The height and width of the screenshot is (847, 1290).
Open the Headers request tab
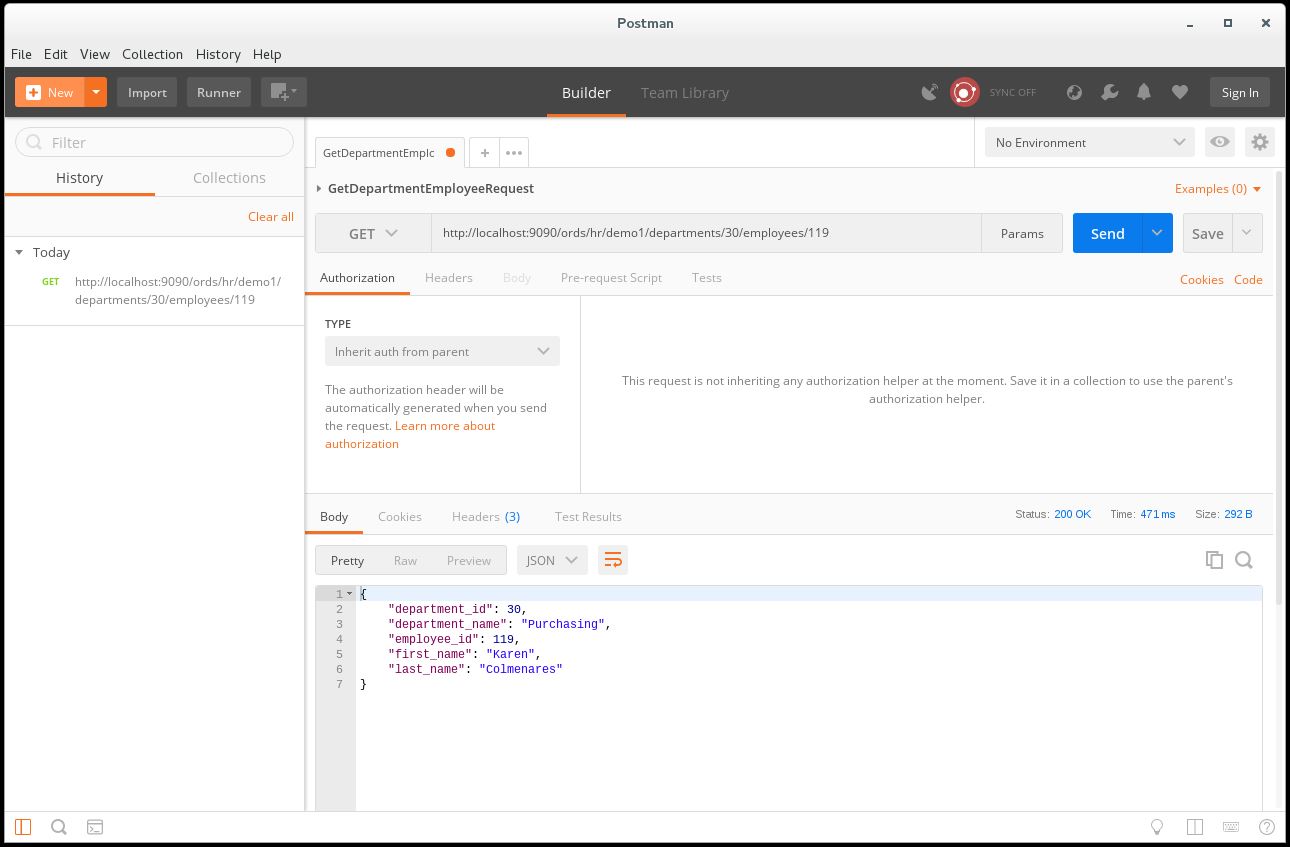[448, 278]
